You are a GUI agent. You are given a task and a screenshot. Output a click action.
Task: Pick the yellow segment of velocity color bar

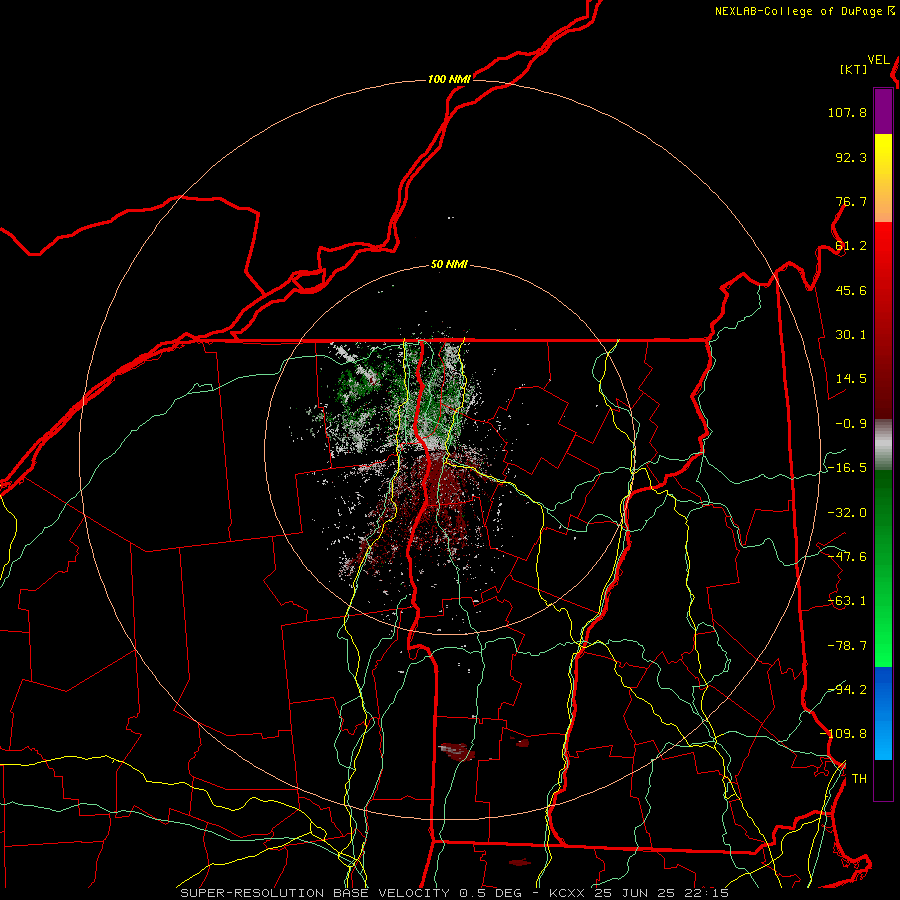tap(883, 178)
